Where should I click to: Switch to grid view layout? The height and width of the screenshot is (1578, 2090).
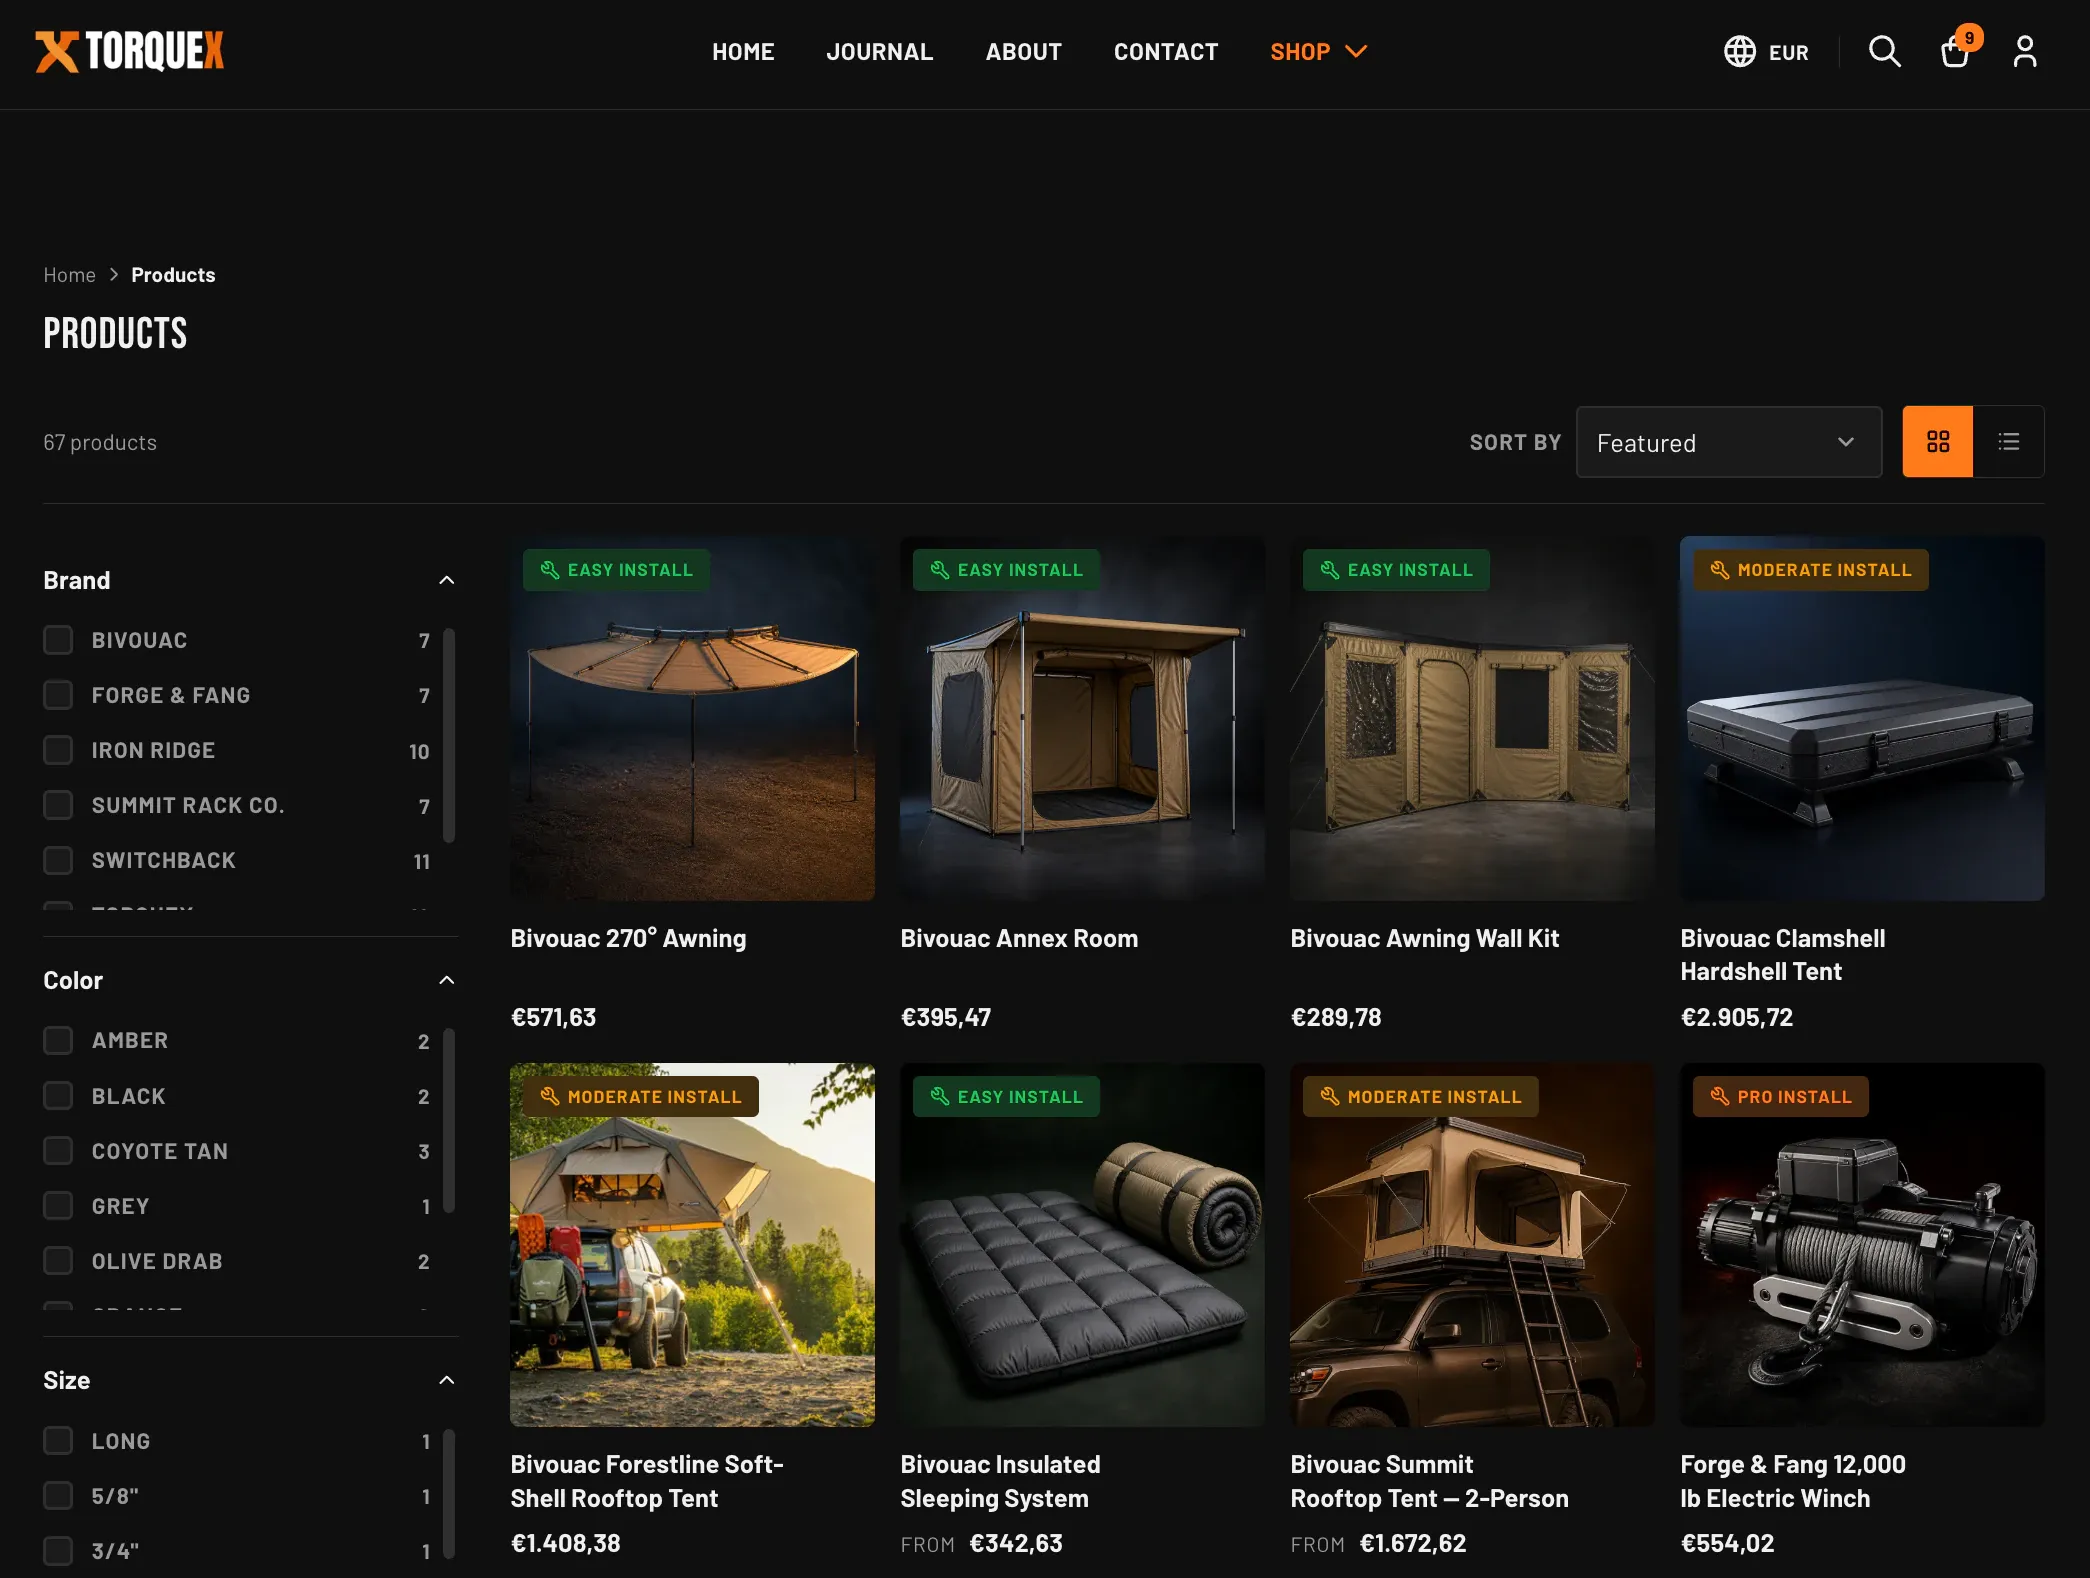pos(1938,442)
